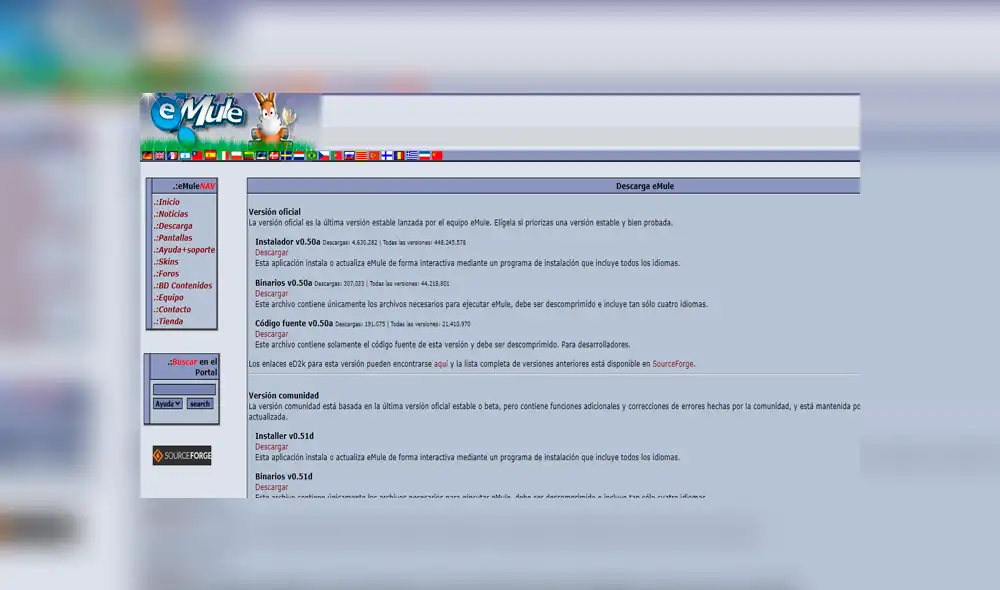Open the Ayuda dropdown in search box
The height and width of the screenshot is (590, 1000).
(167, 404)
